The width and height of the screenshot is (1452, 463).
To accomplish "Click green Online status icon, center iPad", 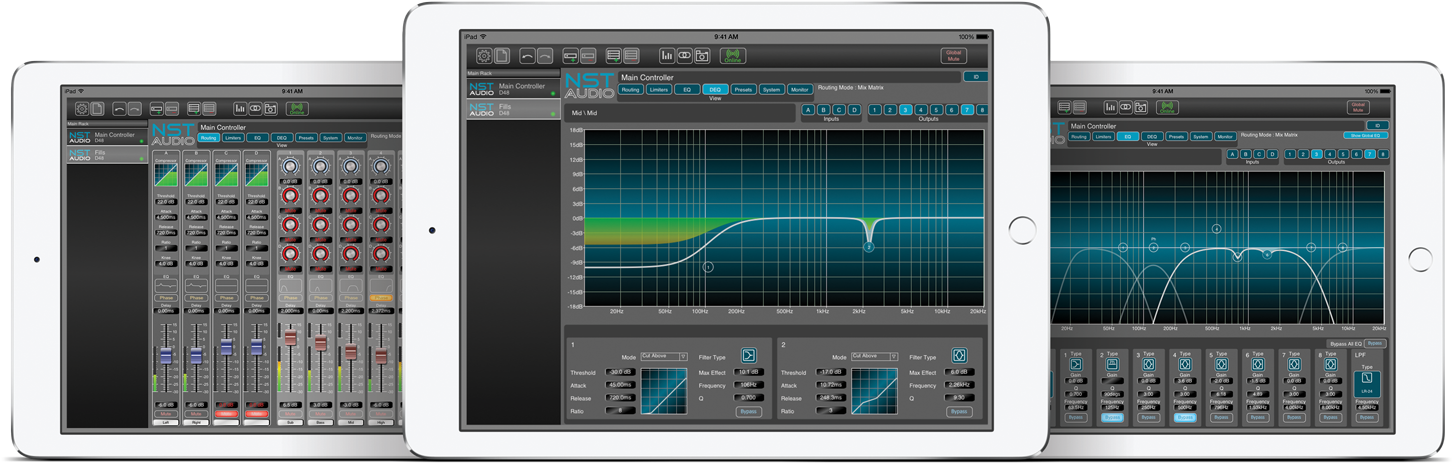I will tap(733, 57).
